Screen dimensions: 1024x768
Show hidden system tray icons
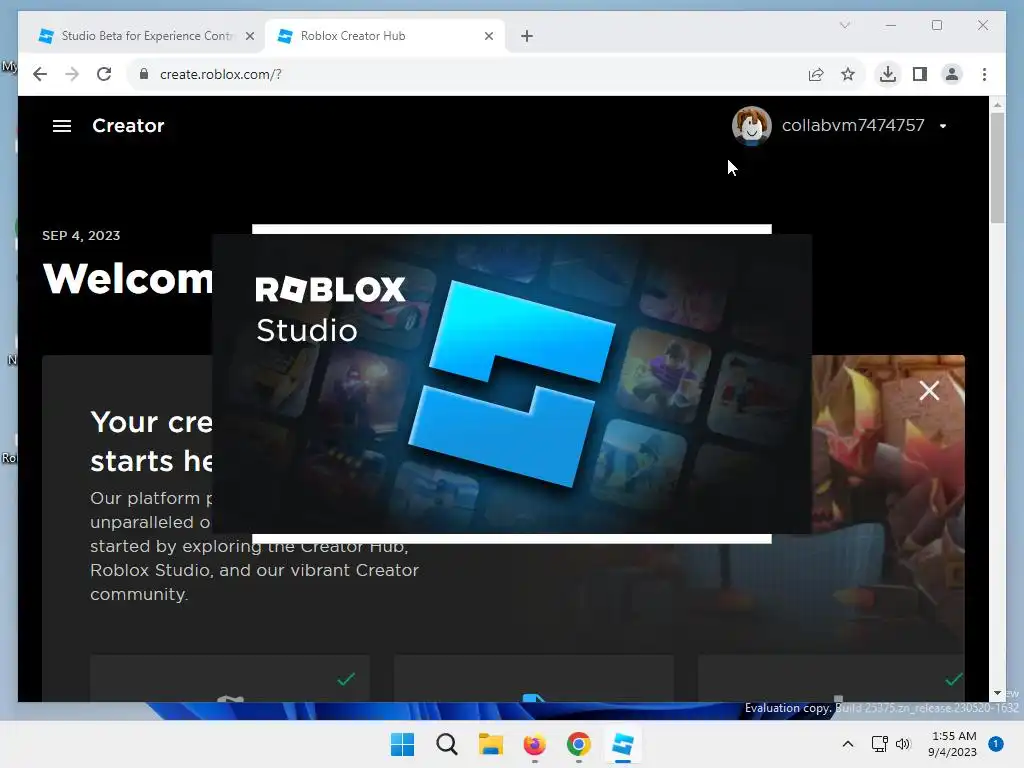pyautogui.click(x=848, y=744)
